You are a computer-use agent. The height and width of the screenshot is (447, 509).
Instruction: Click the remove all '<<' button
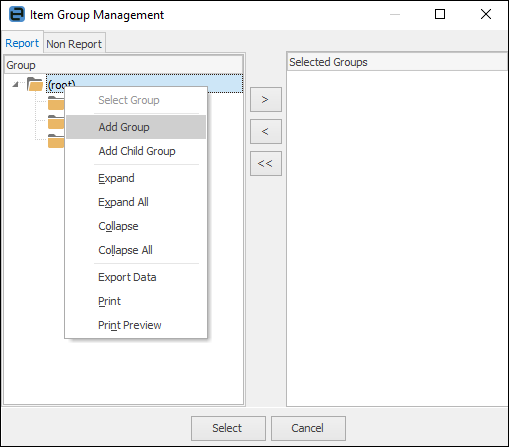click(266, 163)
